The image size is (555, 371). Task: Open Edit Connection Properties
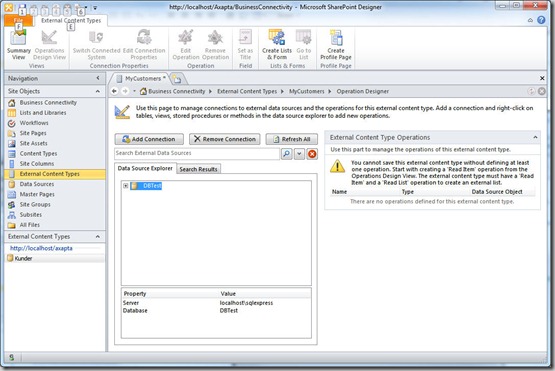pos(144,45)
